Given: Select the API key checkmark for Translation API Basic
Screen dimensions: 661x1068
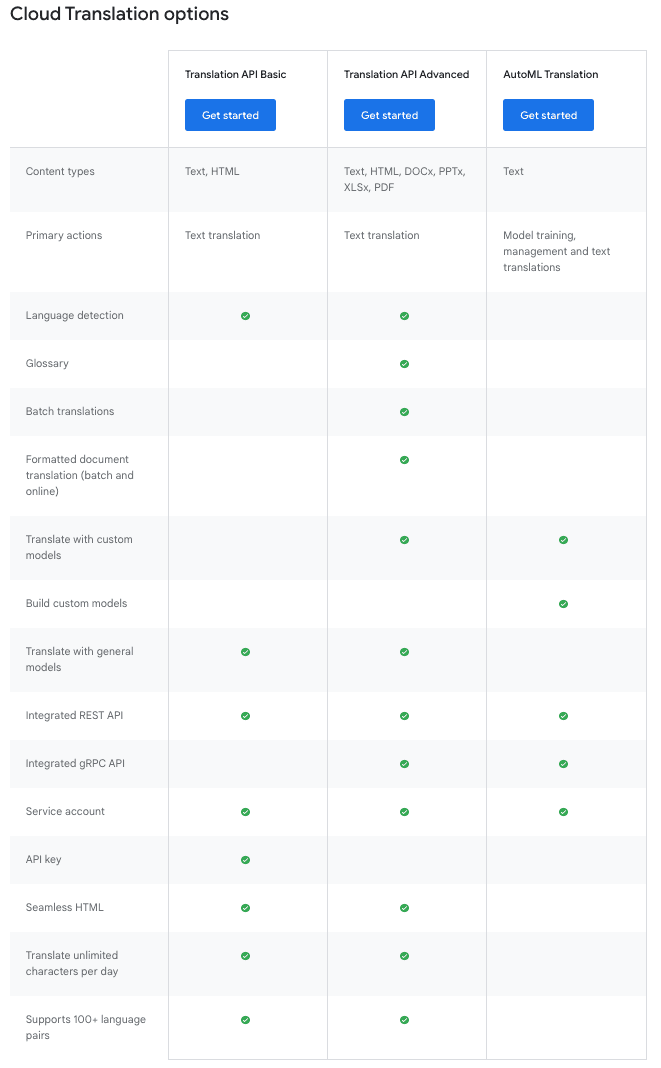Looking at the screenshot, I should tap(245, 860).
